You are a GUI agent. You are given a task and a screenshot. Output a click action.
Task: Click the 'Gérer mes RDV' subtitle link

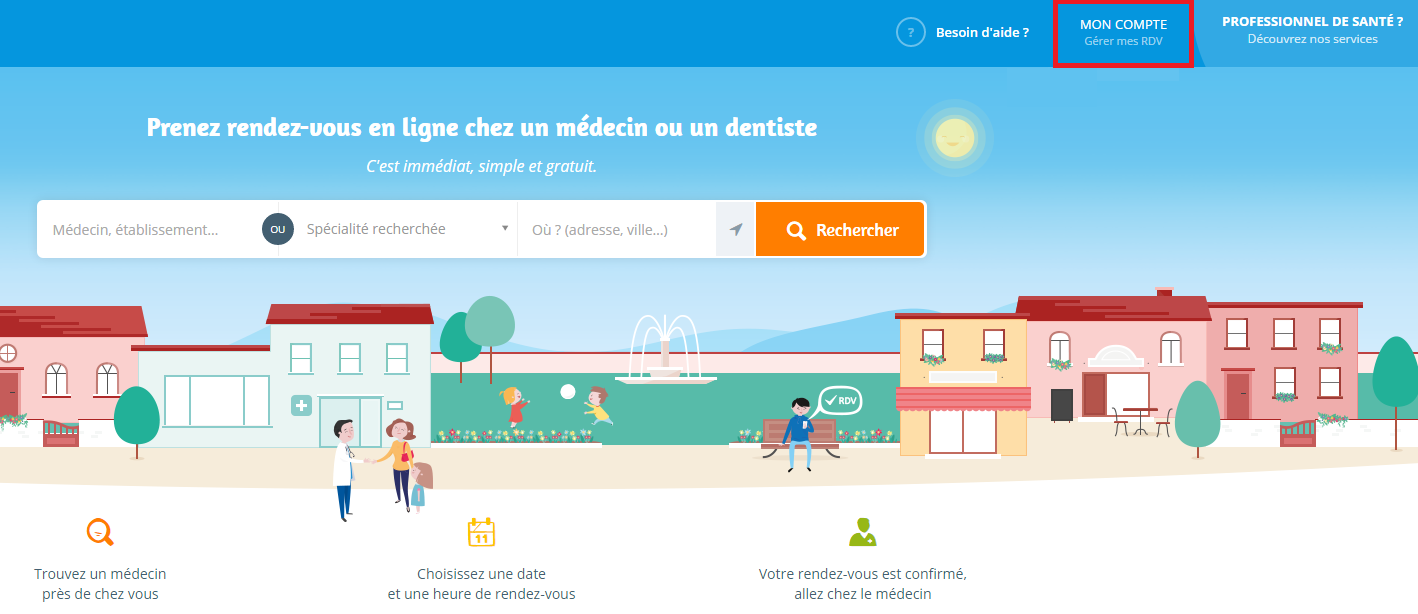click(x=1123, y=42)
